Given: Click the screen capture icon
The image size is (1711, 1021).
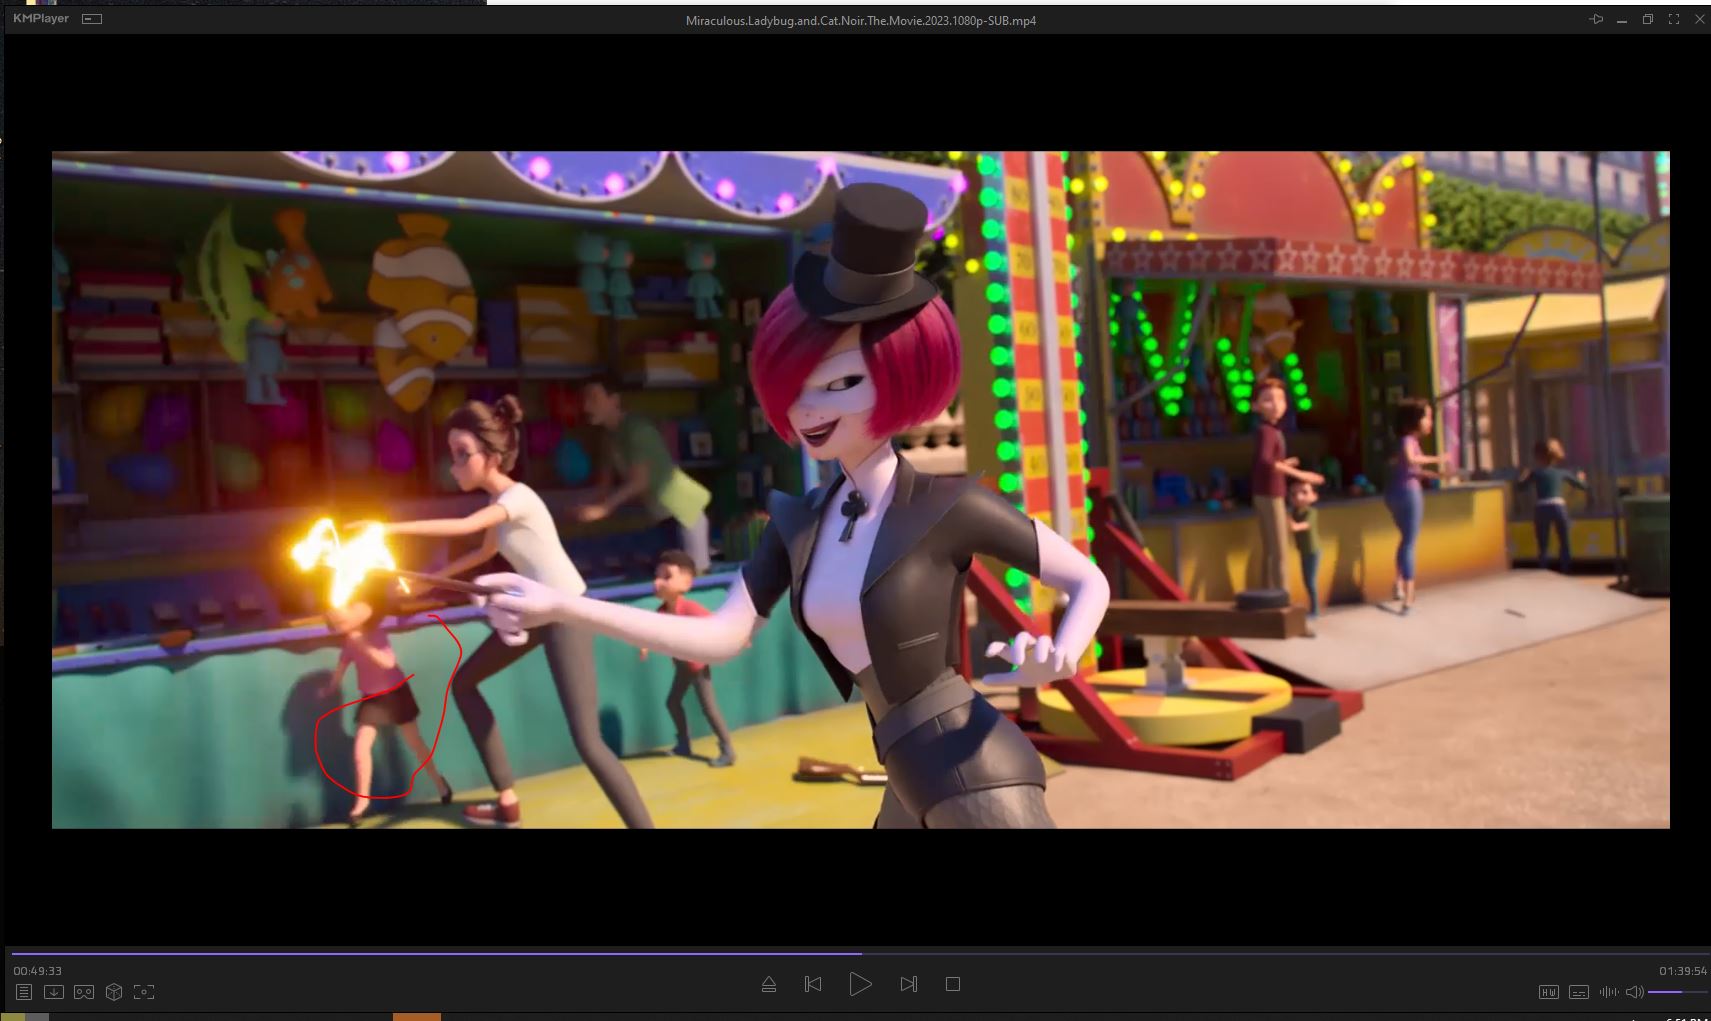Looking at the screenshot, I should 144,992.
